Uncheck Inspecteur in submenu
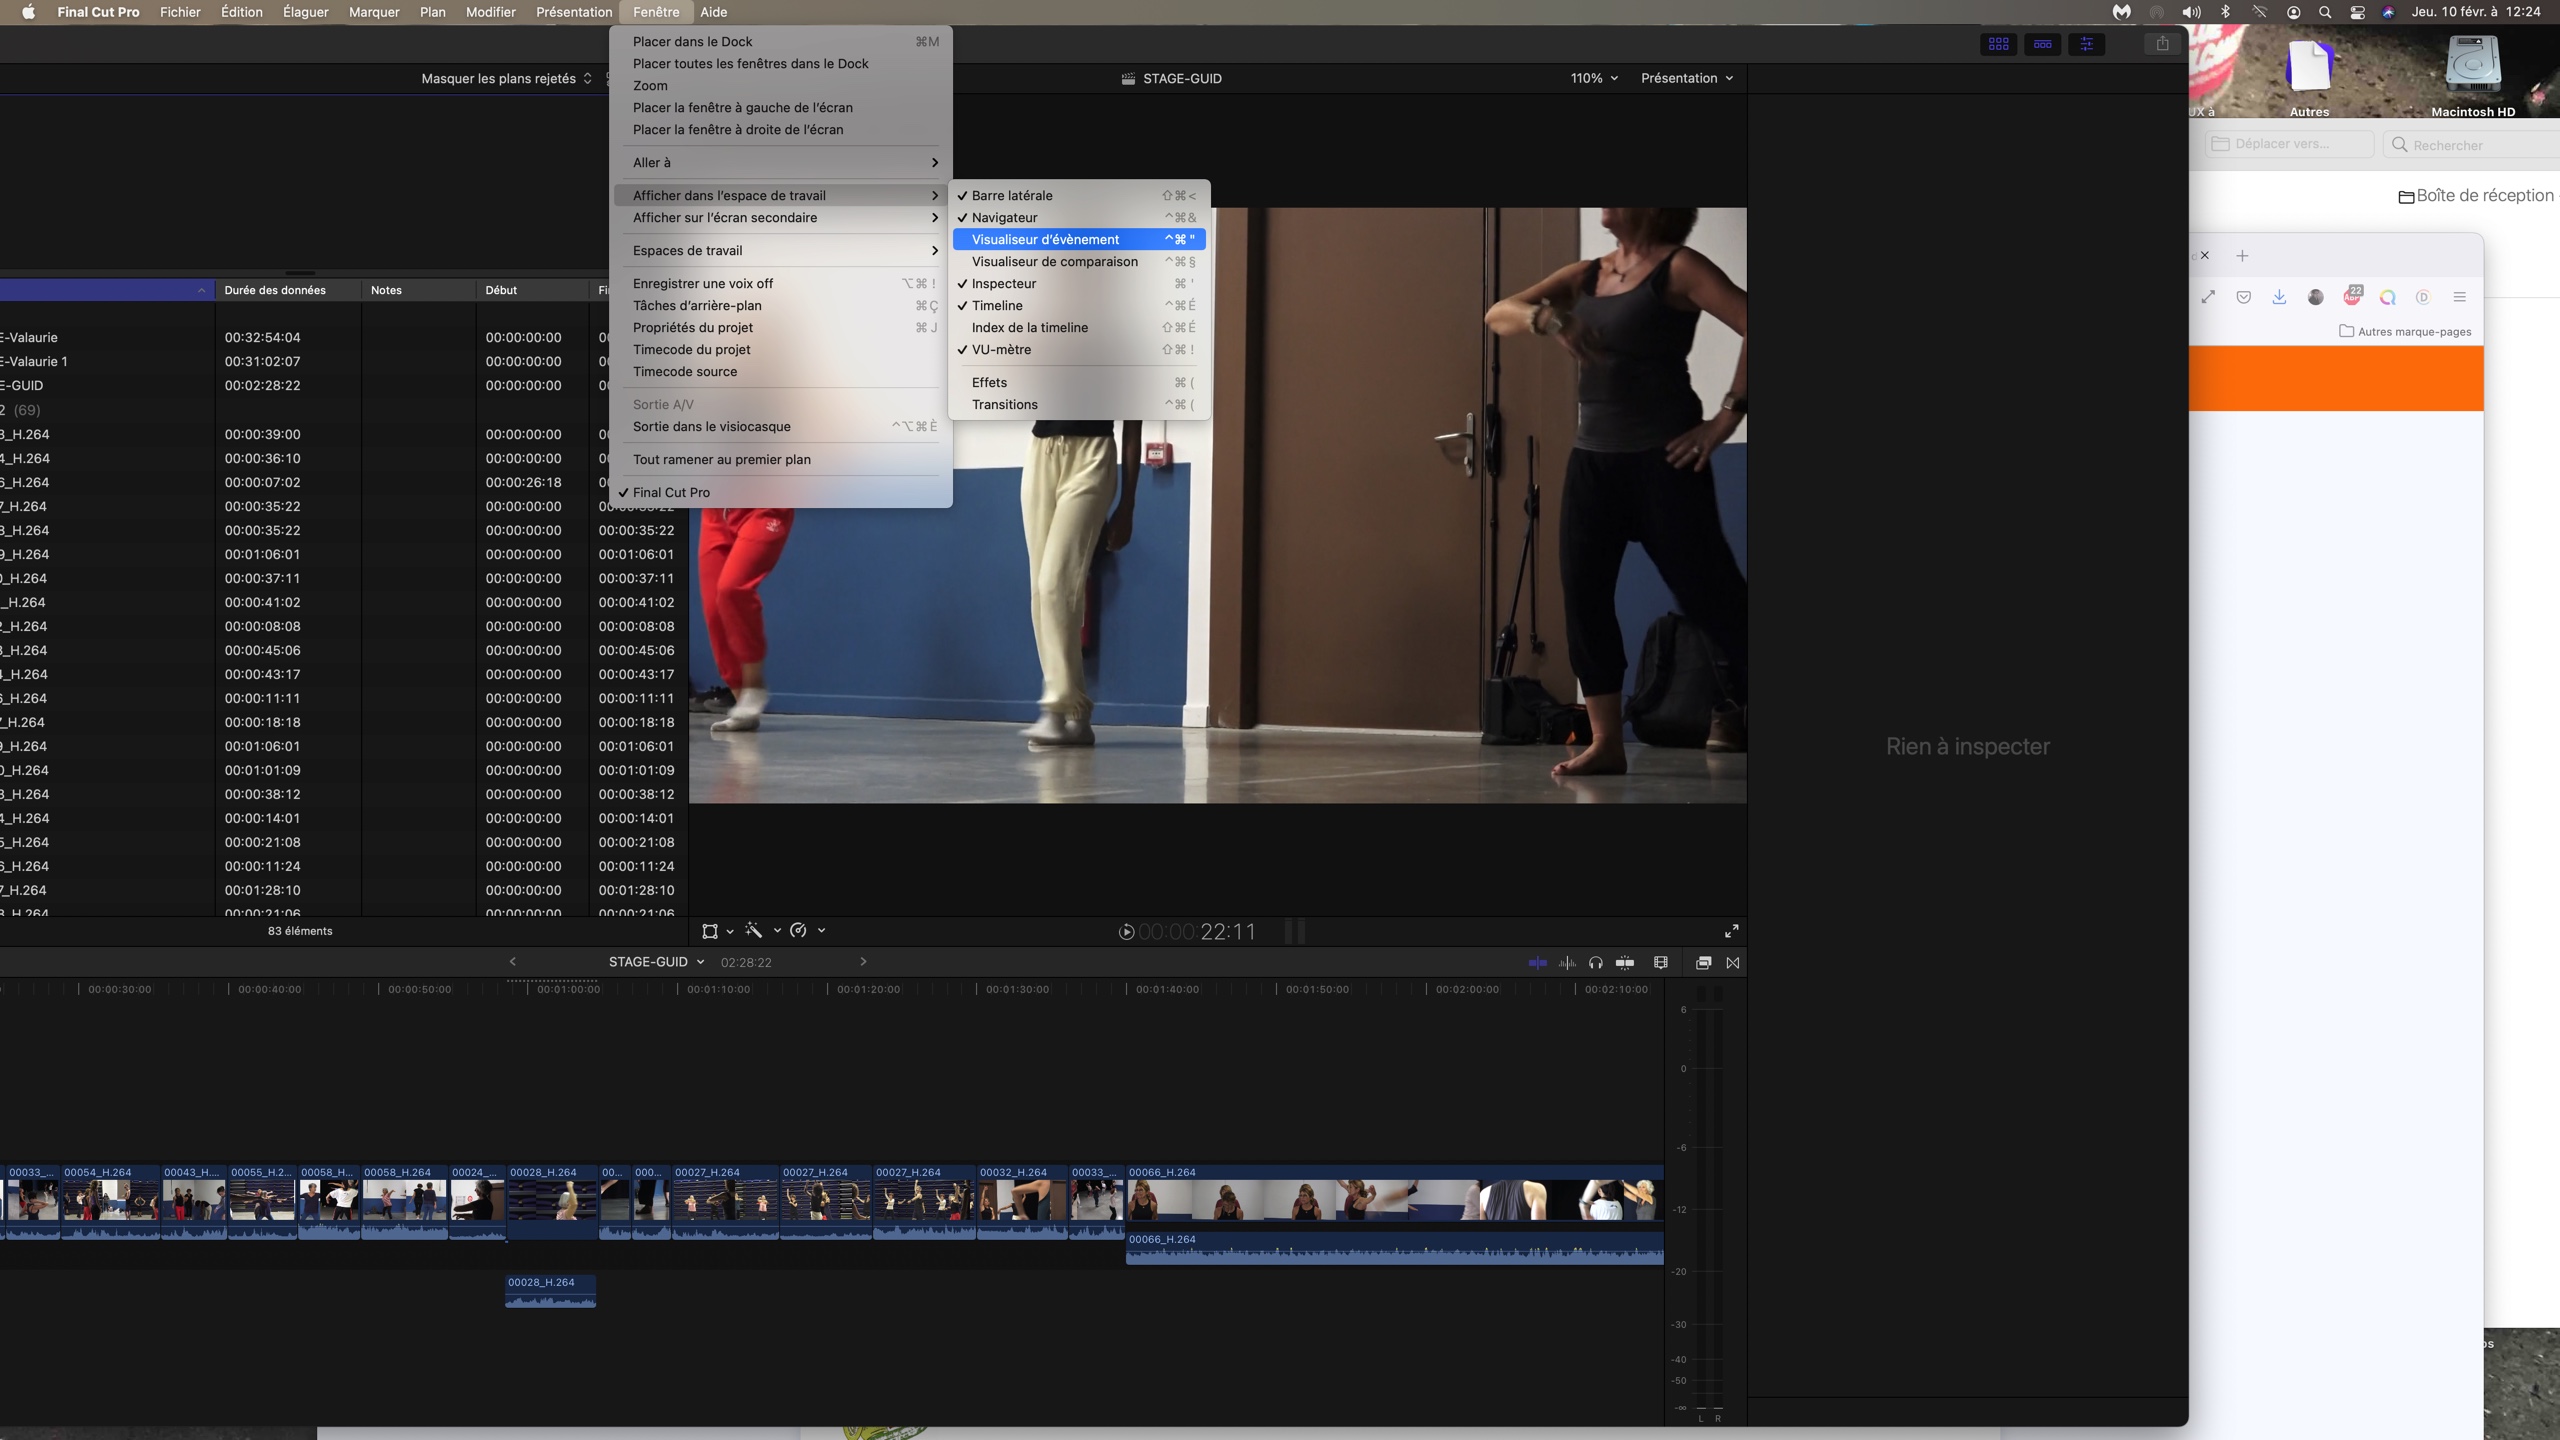 click(1079, 283)
